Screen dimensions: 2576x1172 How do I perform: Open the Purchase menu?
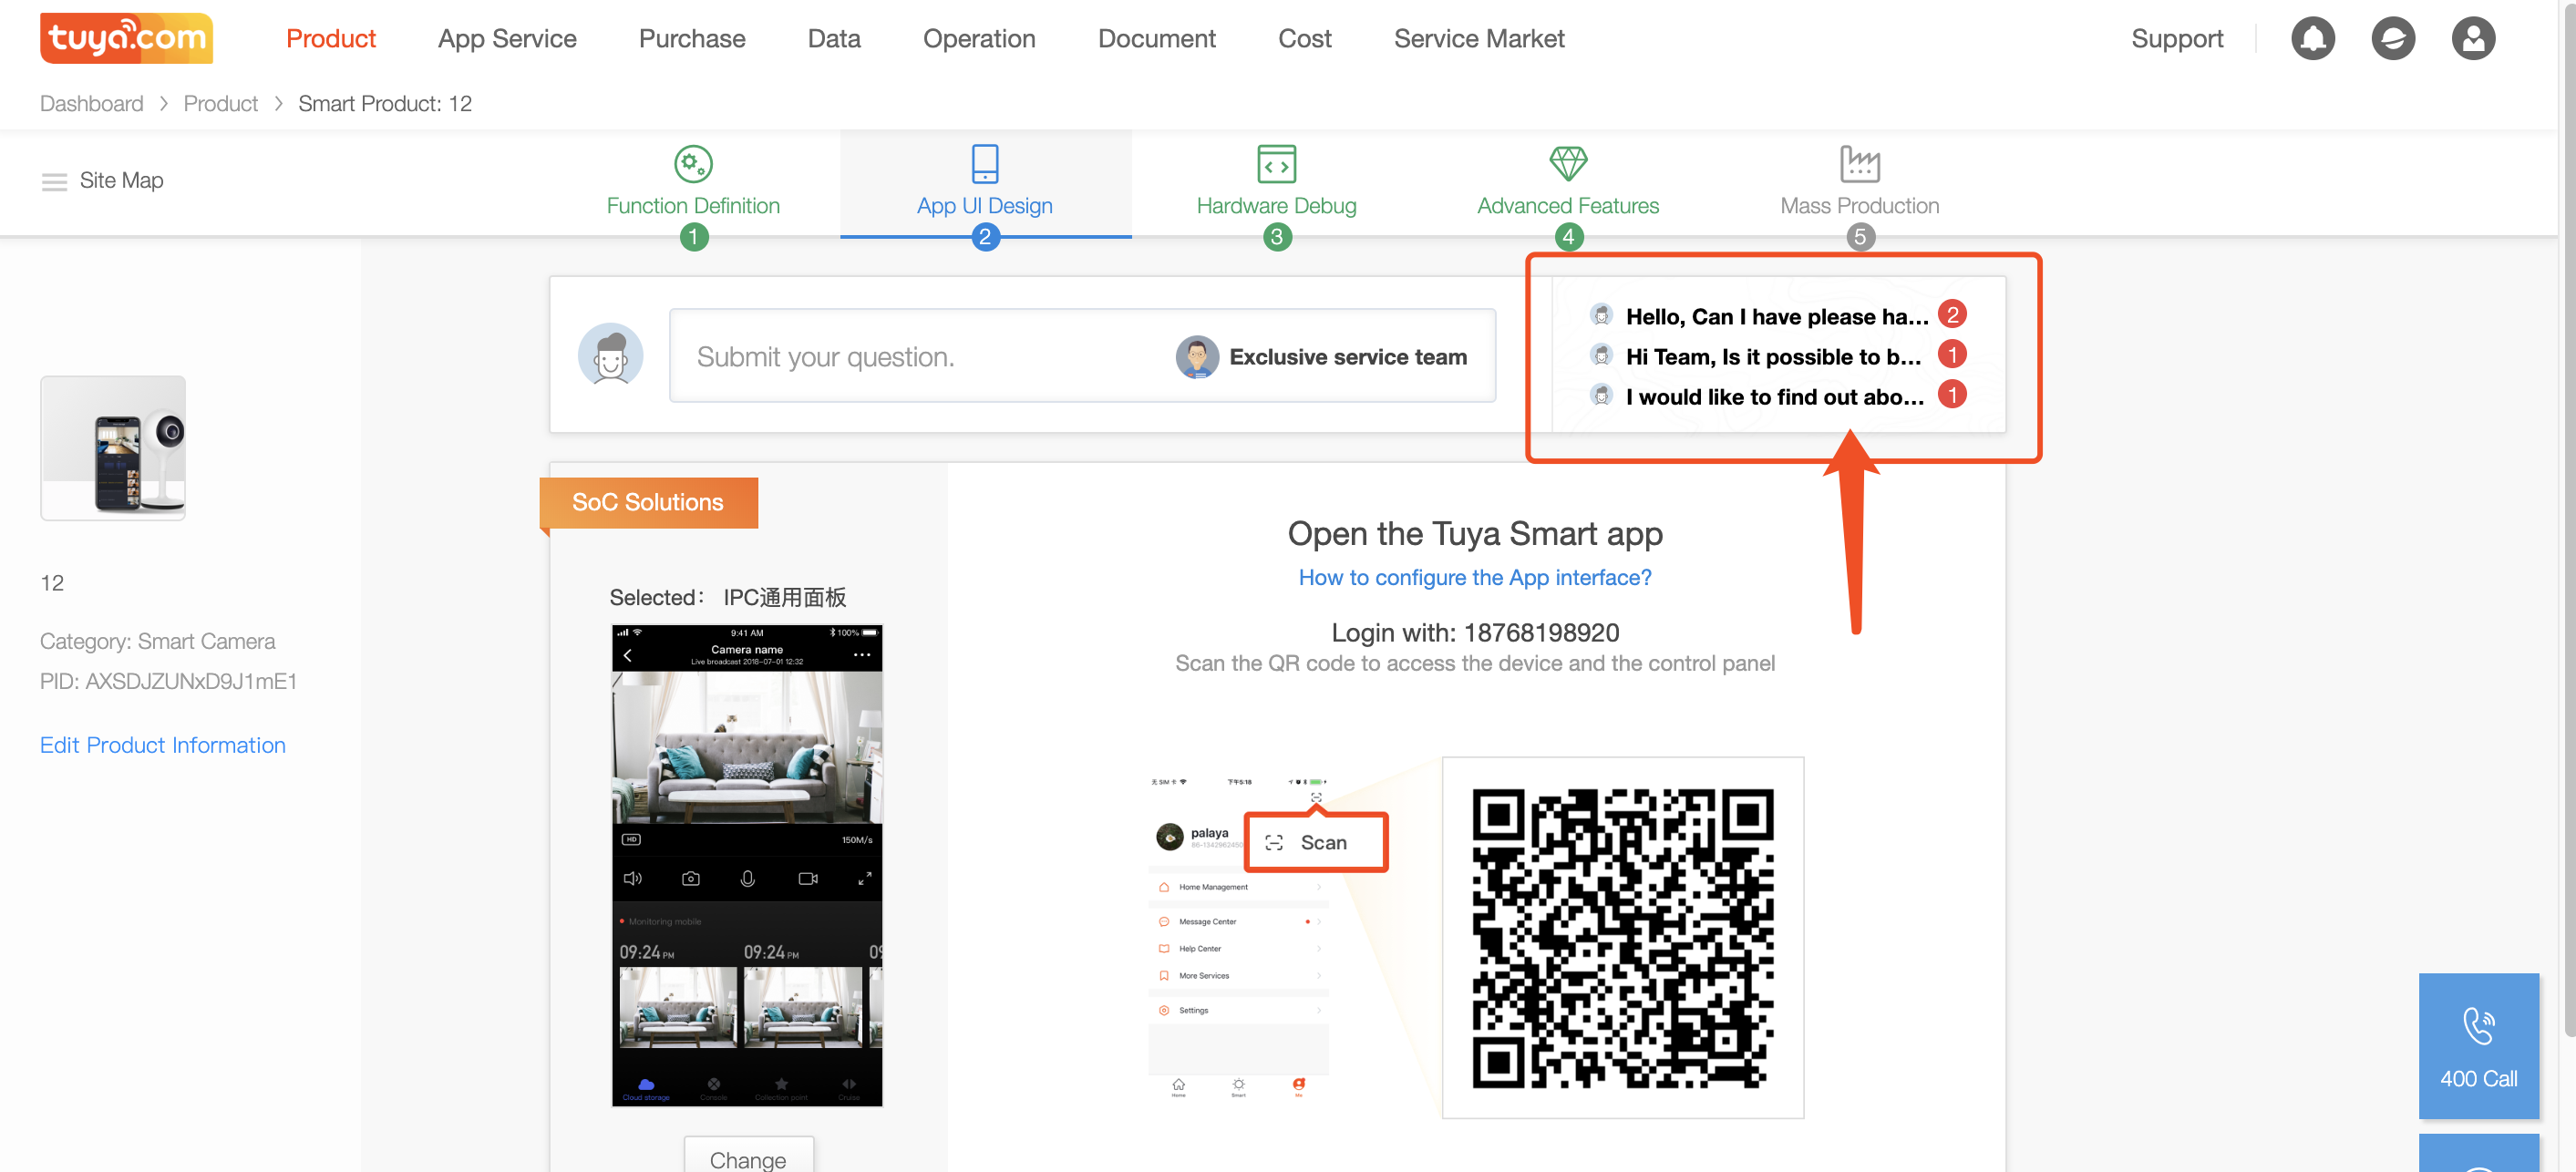pos(692,38)
